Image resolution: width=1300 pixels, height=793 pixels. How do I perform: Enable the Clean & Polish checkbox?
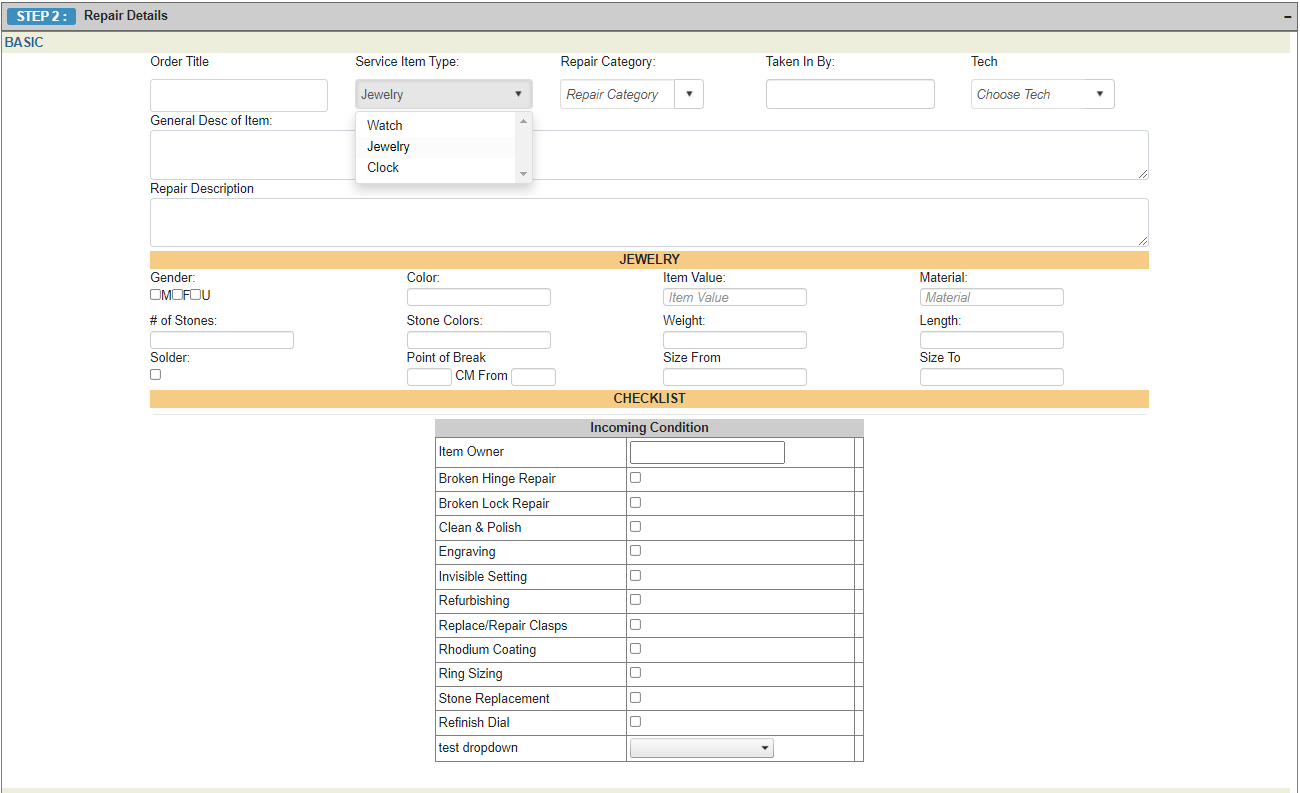tap(635, 527)
